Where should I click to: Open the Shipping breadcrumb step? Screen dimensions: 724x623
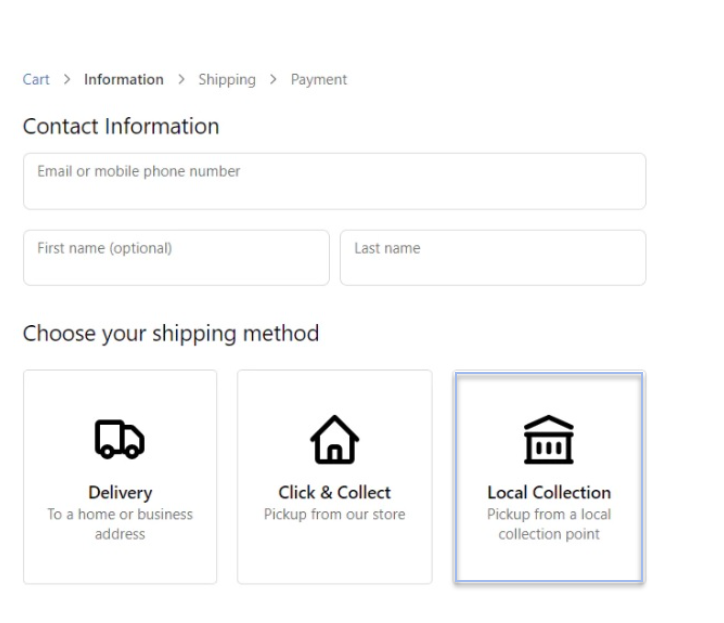(x=226, y=80)
